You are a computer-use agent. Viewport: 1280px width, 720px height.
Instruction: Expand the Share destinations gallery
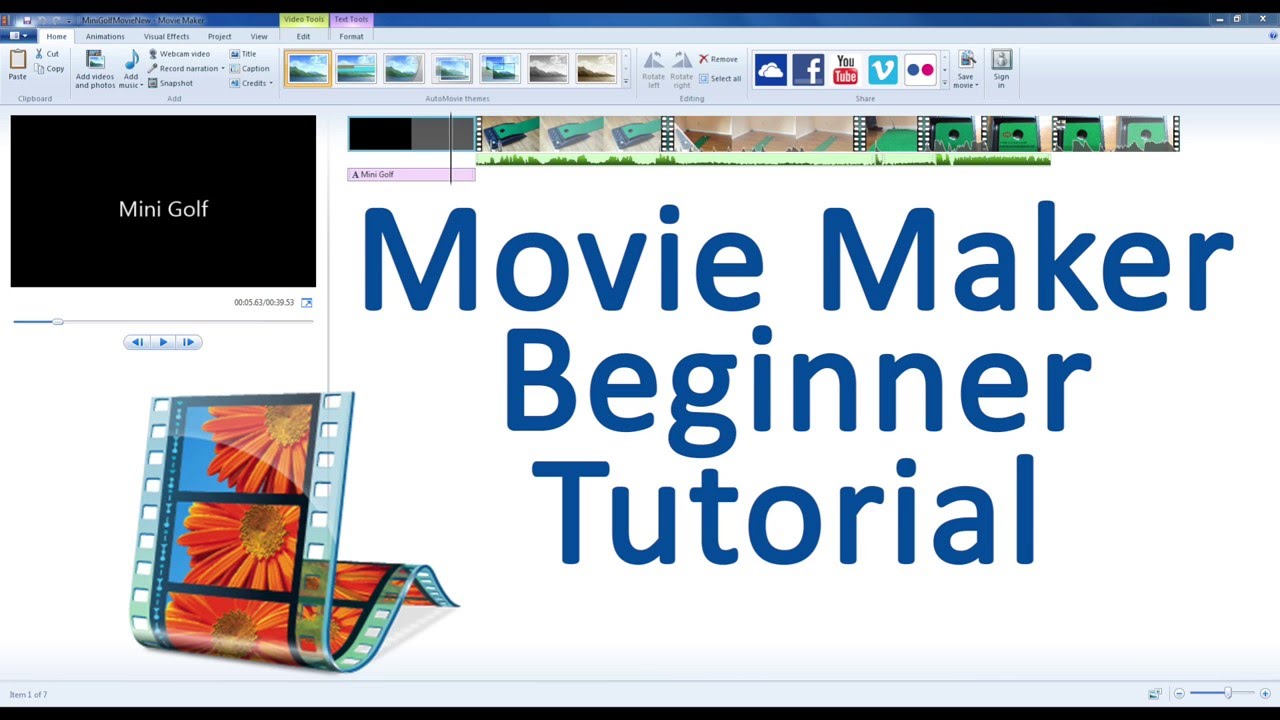[x=945, y=83]
